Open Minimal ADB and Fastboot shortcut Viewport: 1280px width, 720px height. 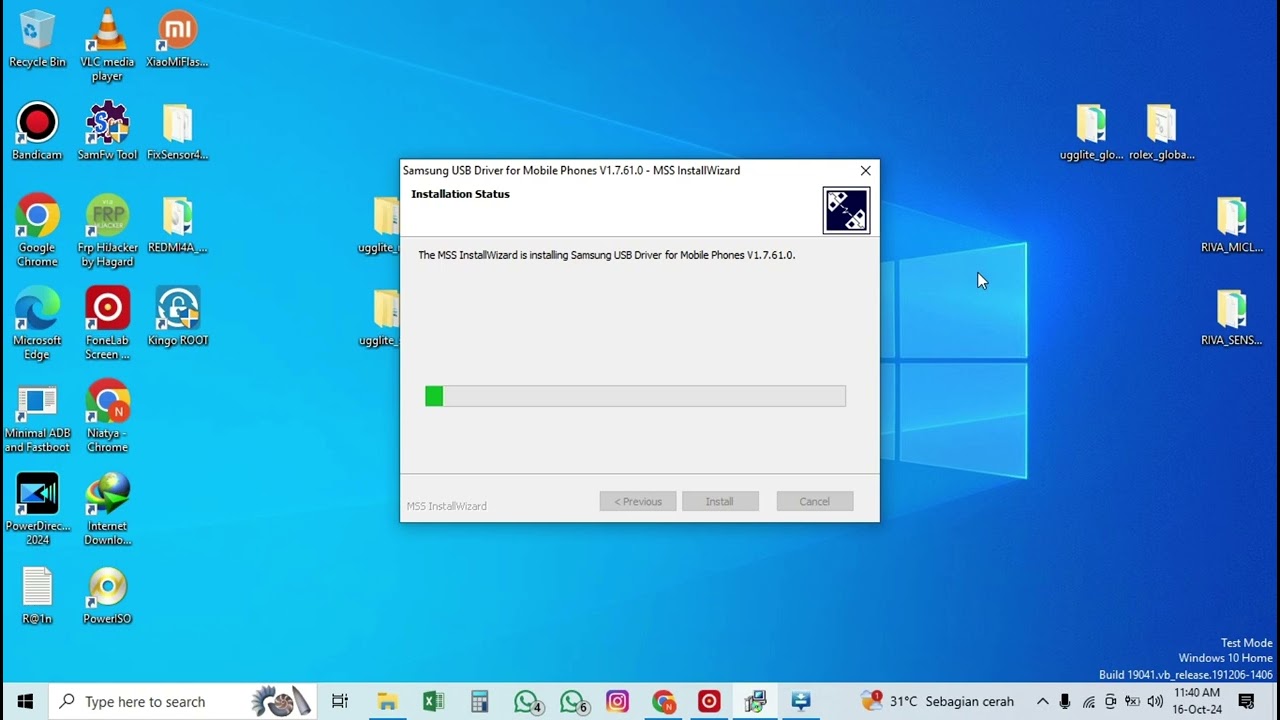[x=37, y=417]
